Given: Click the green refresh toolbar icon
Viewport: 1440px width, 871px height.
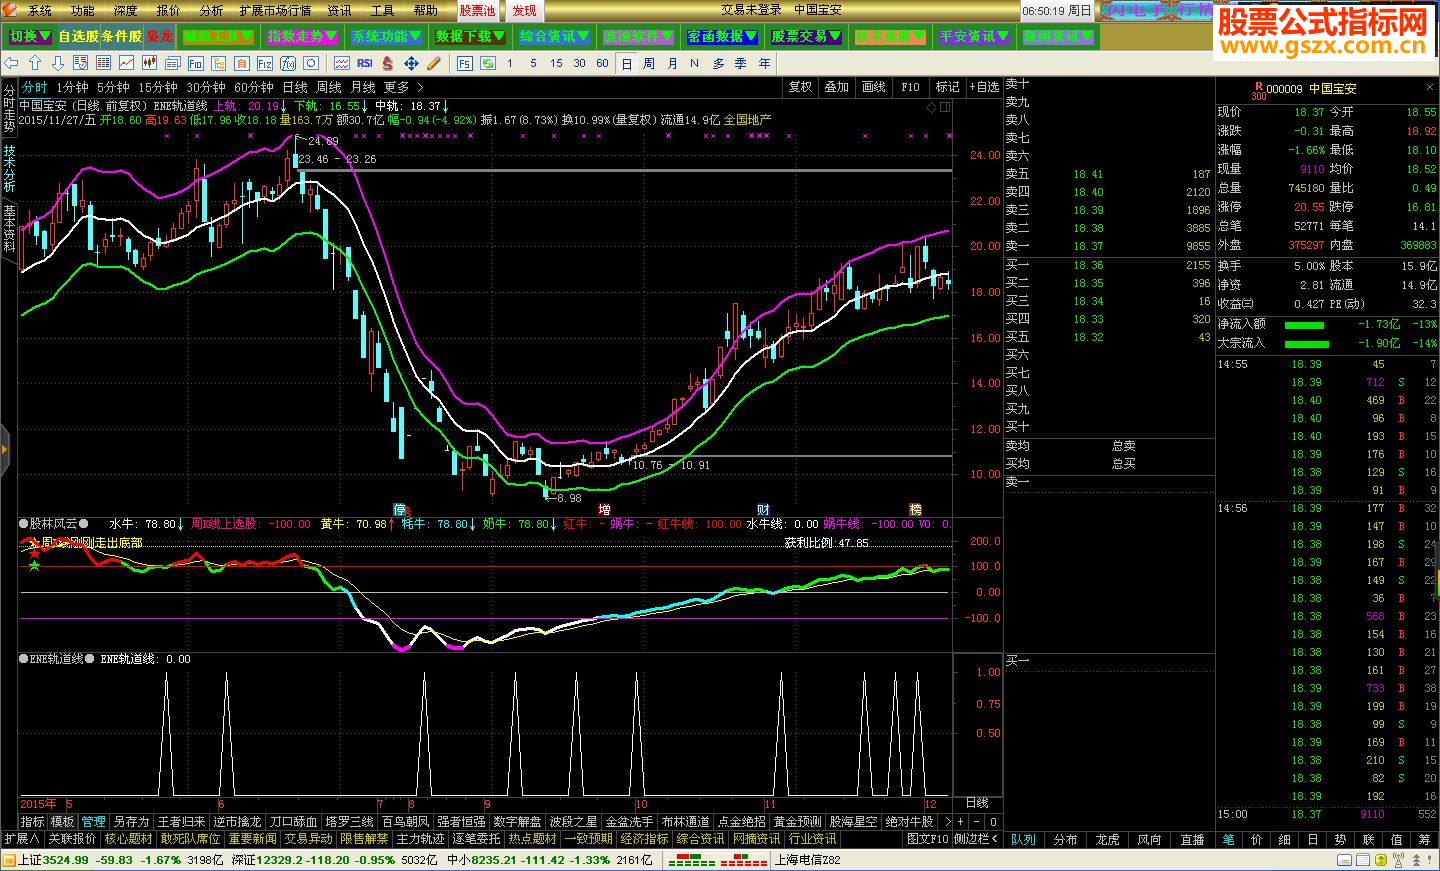Looking at the screenshot, I should click(x=488, y=63).
